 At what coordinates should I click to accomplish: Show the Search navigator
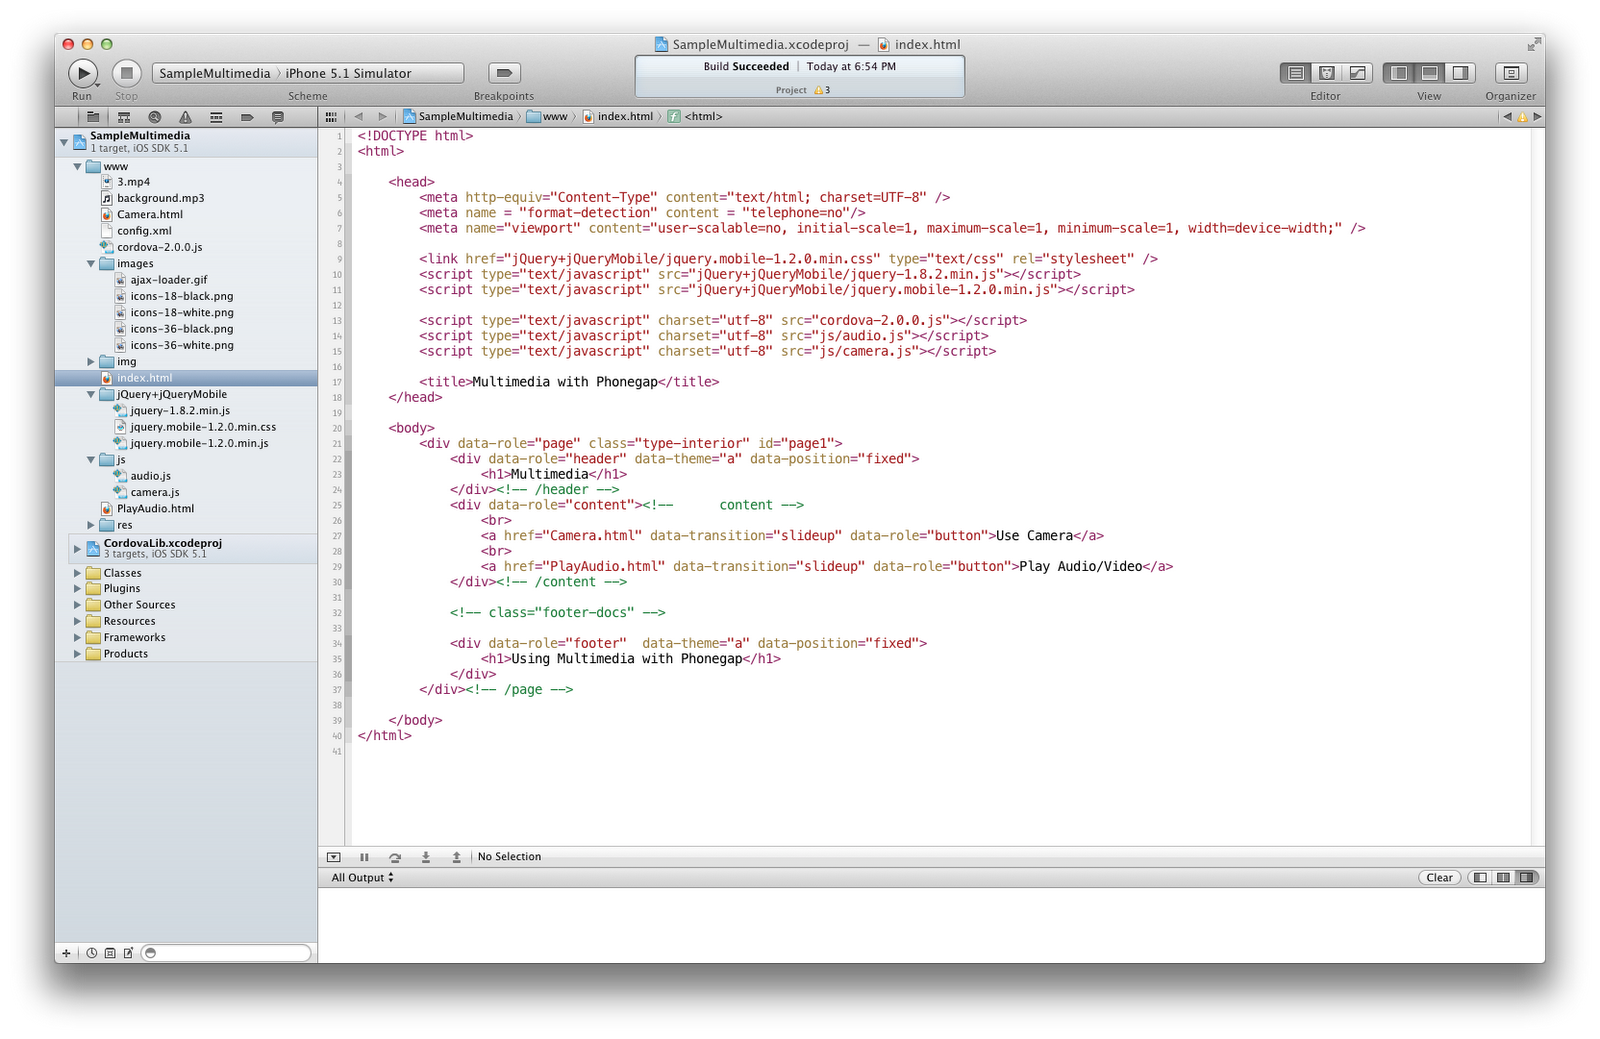point(154,117)
